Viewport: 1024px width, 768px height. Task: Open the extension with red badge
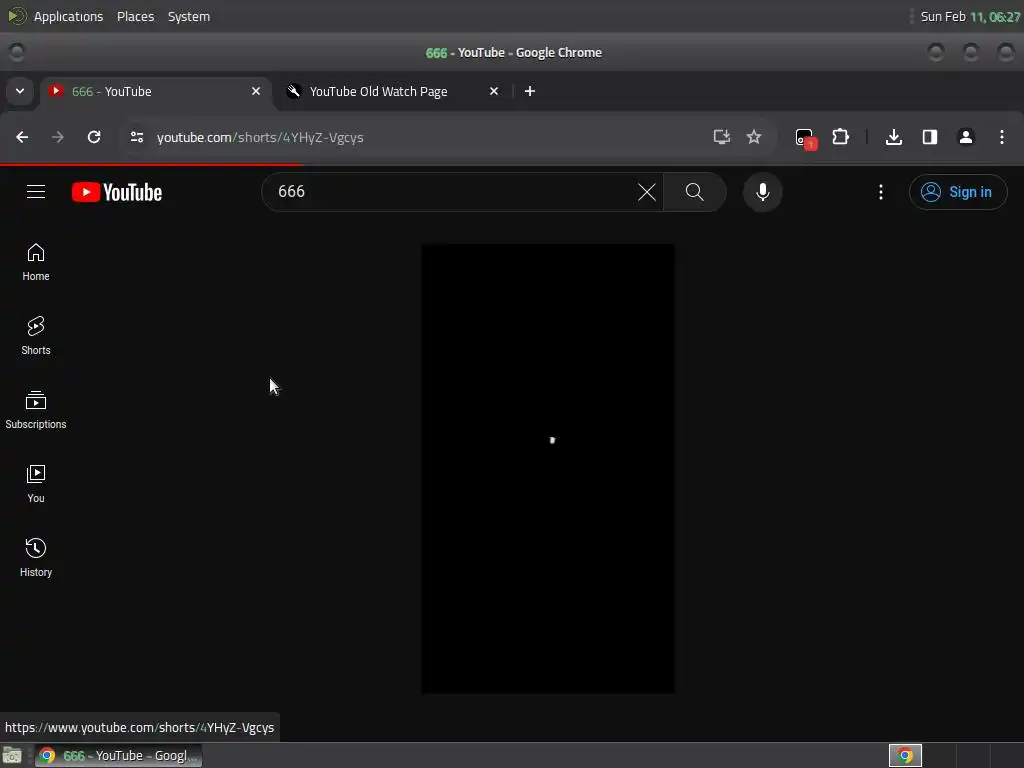tap(805, 138)
